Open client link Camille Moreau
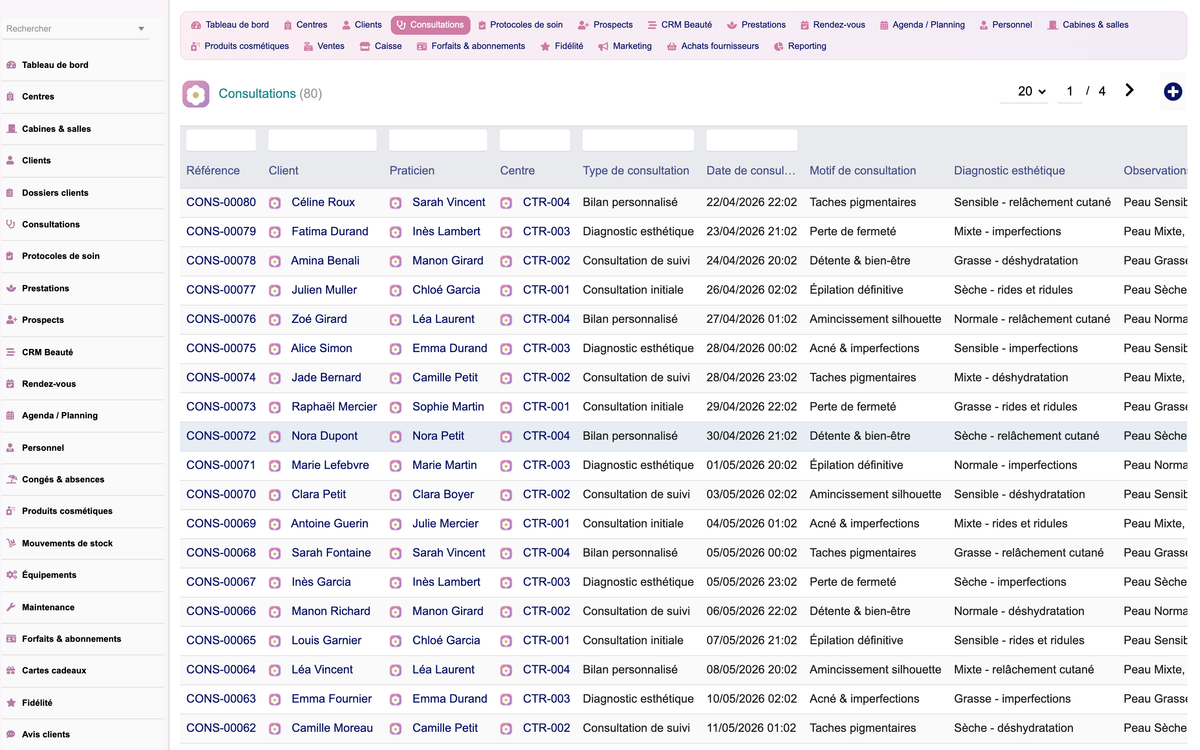This screenshot has width=1200, height=750. tap(332, 728)
